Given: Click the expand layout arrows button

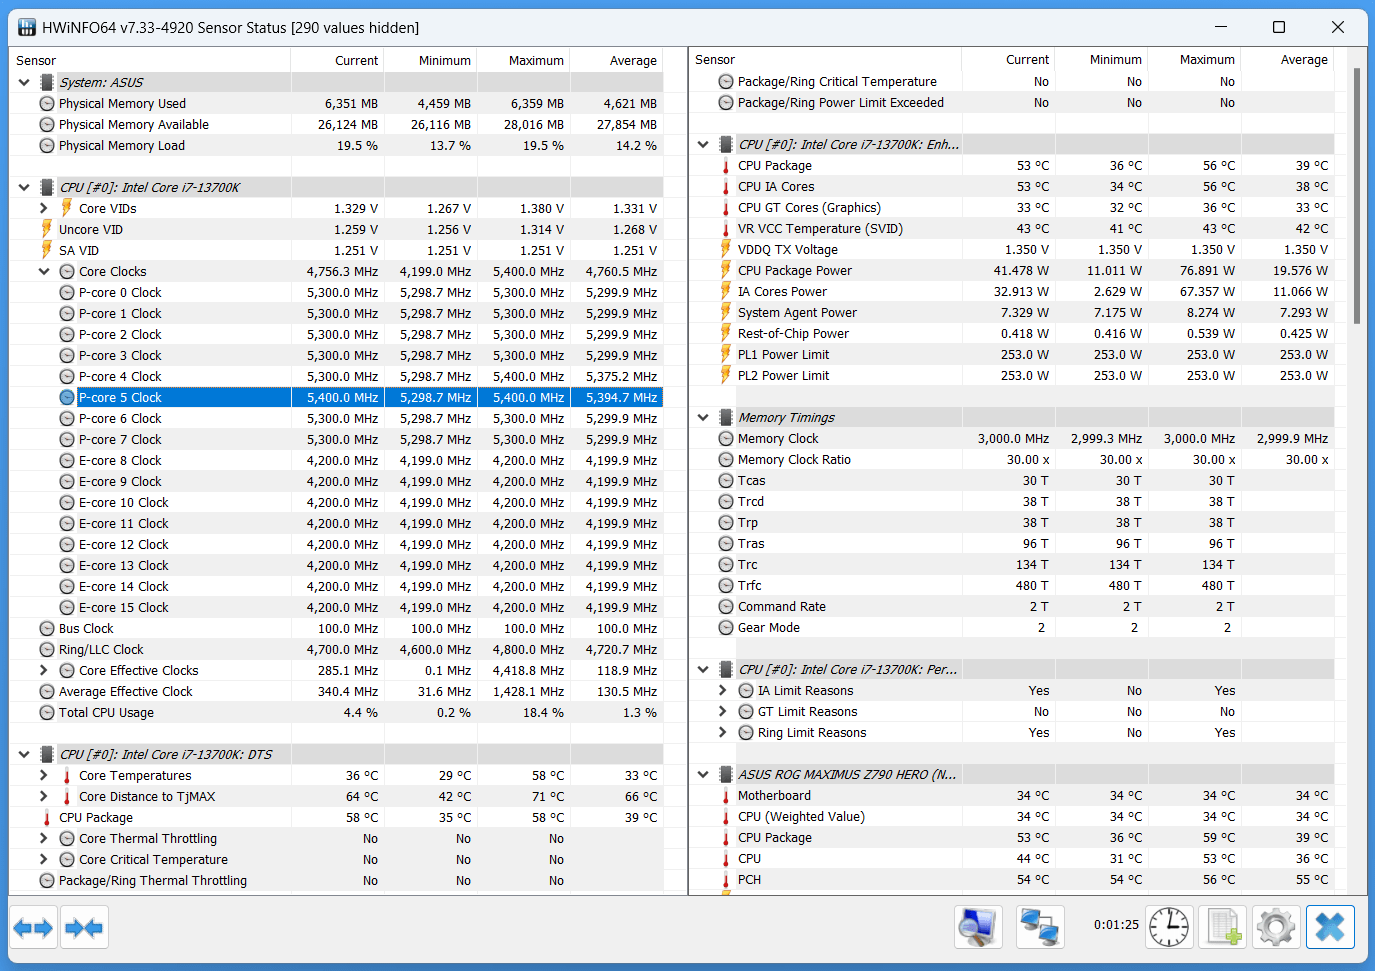Looking at the screenshot, I should pos(33,928).
